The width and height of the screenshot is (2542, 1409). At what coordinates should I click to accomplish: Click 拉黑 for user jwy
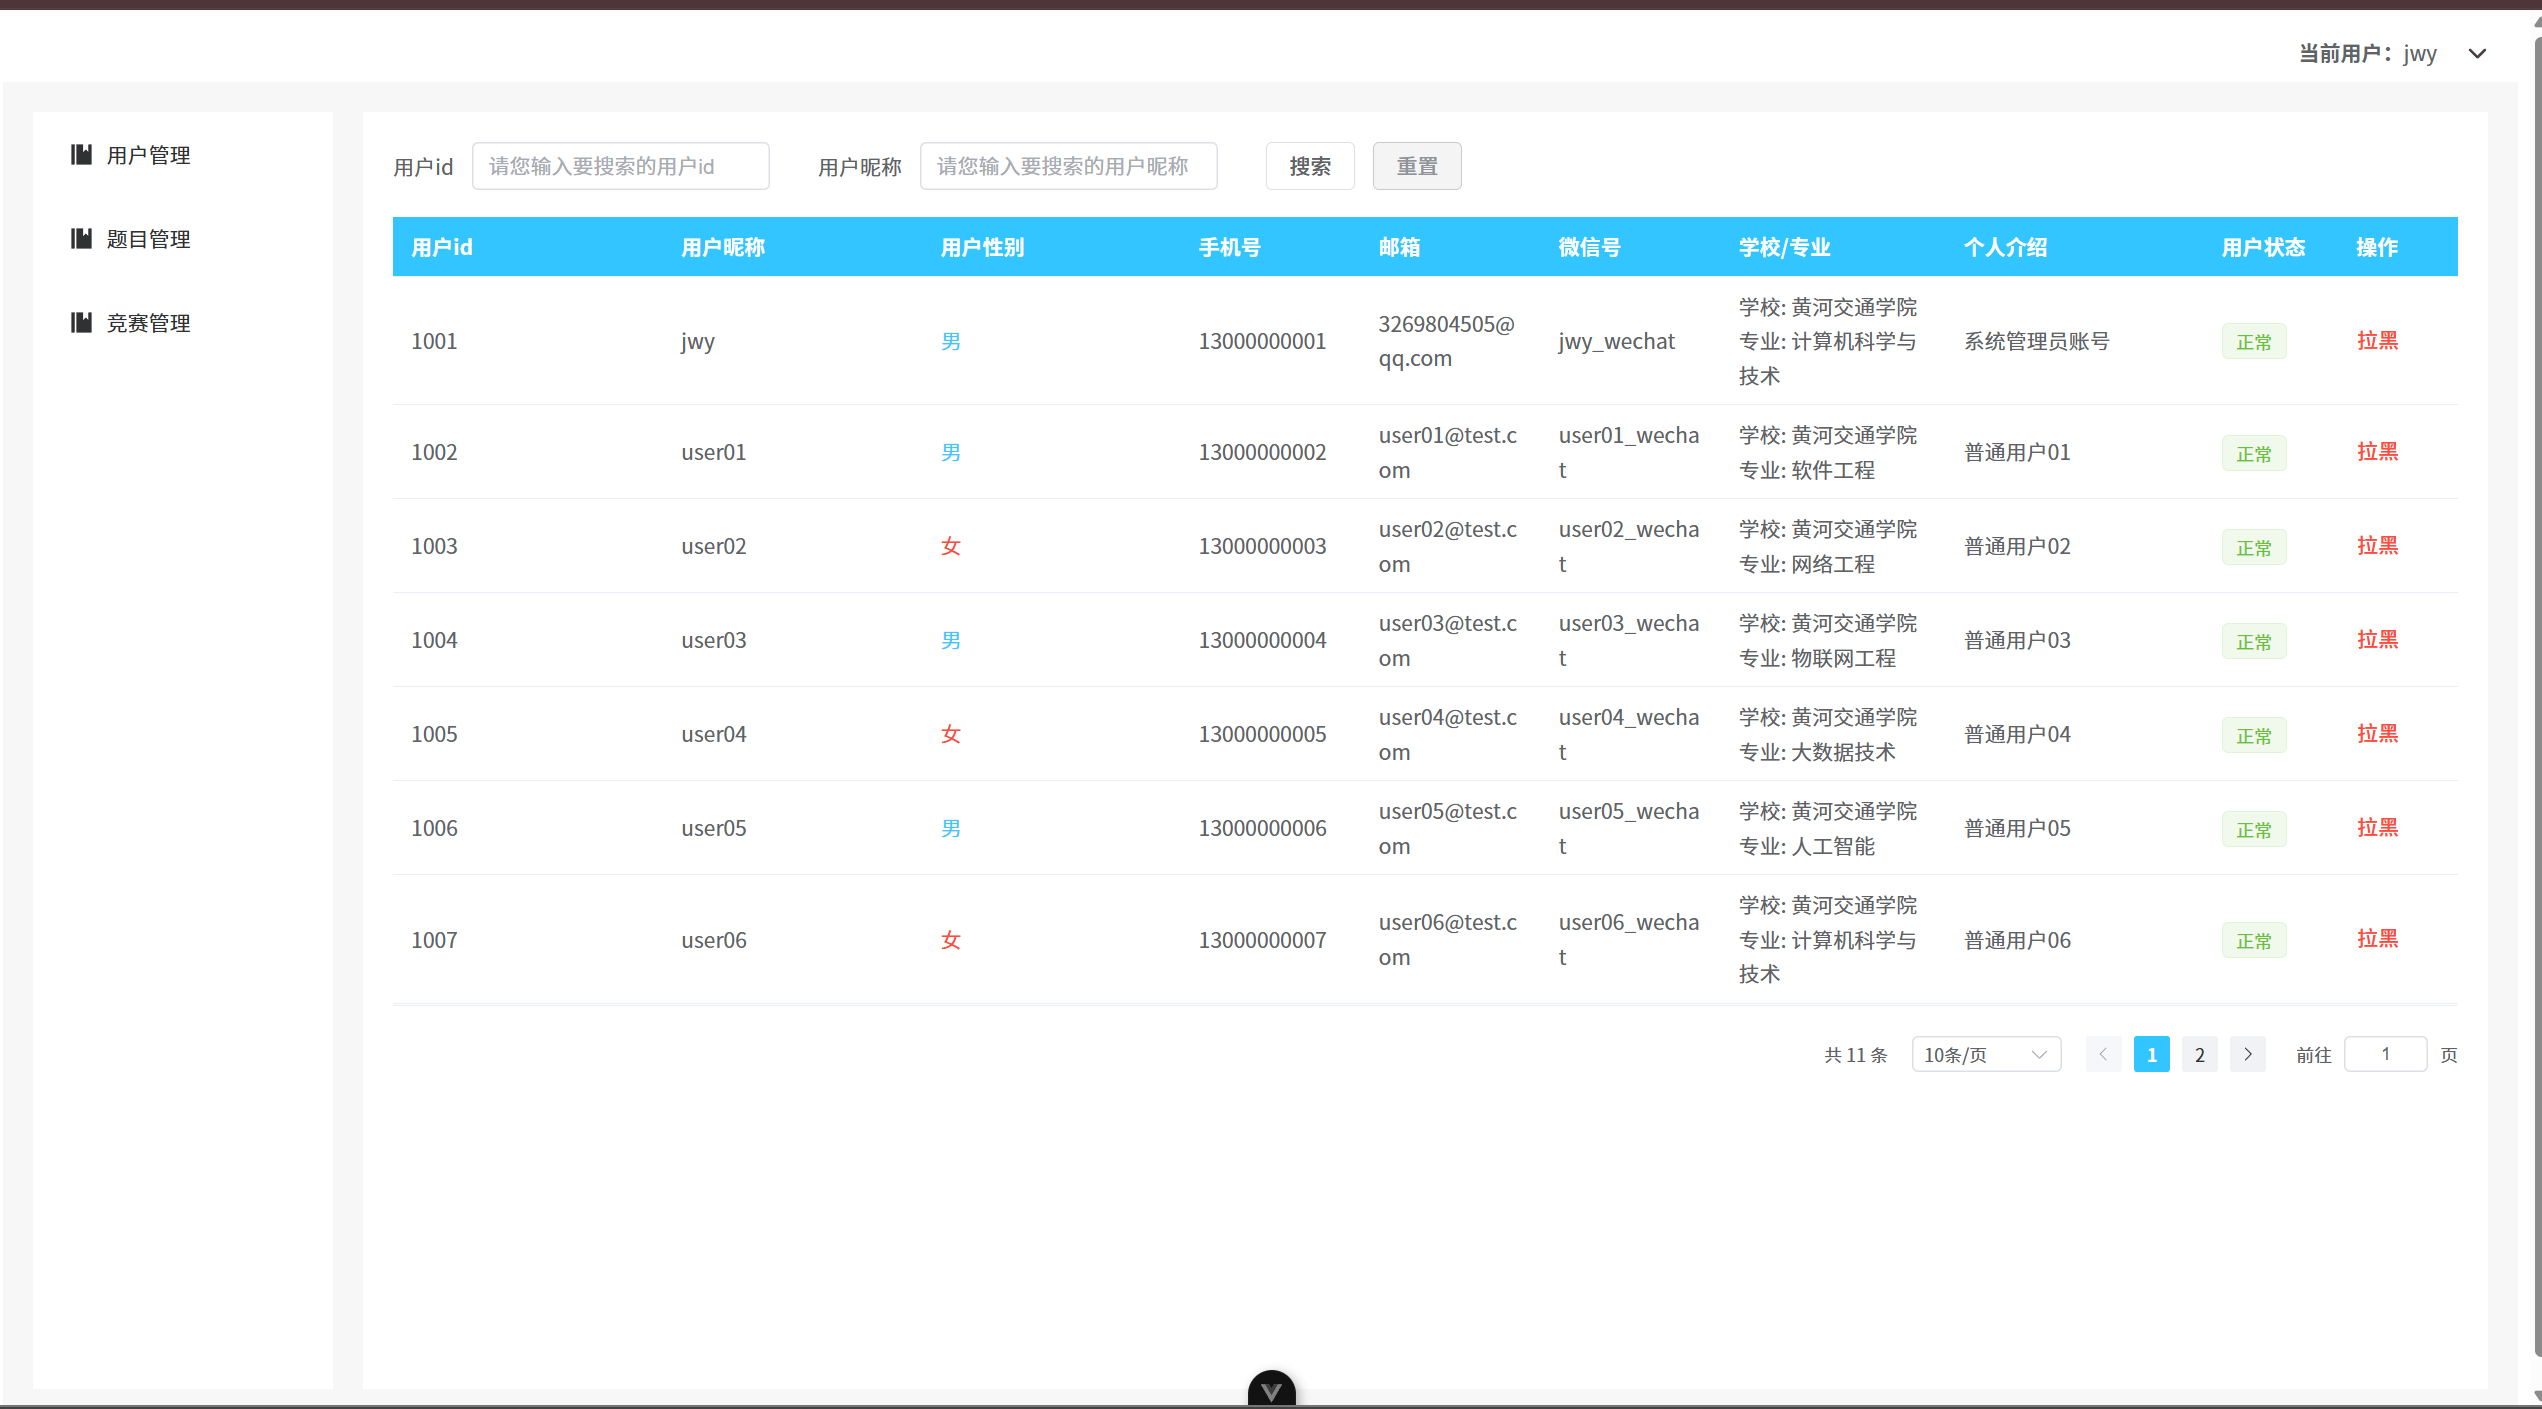2376,341
